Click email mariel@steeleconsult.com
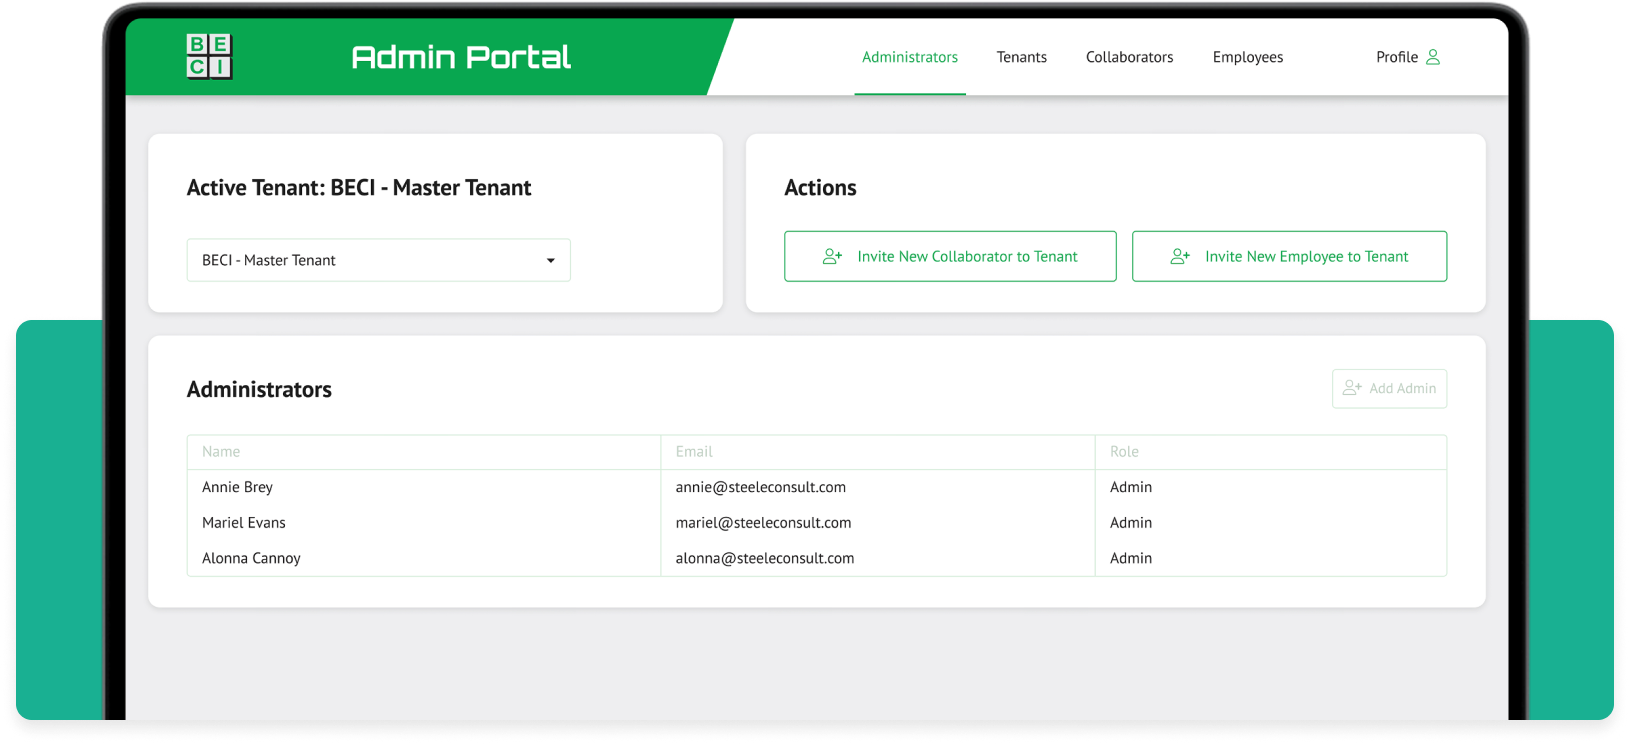The width and height of the screenshot is (1630, 744). point(763,523)
